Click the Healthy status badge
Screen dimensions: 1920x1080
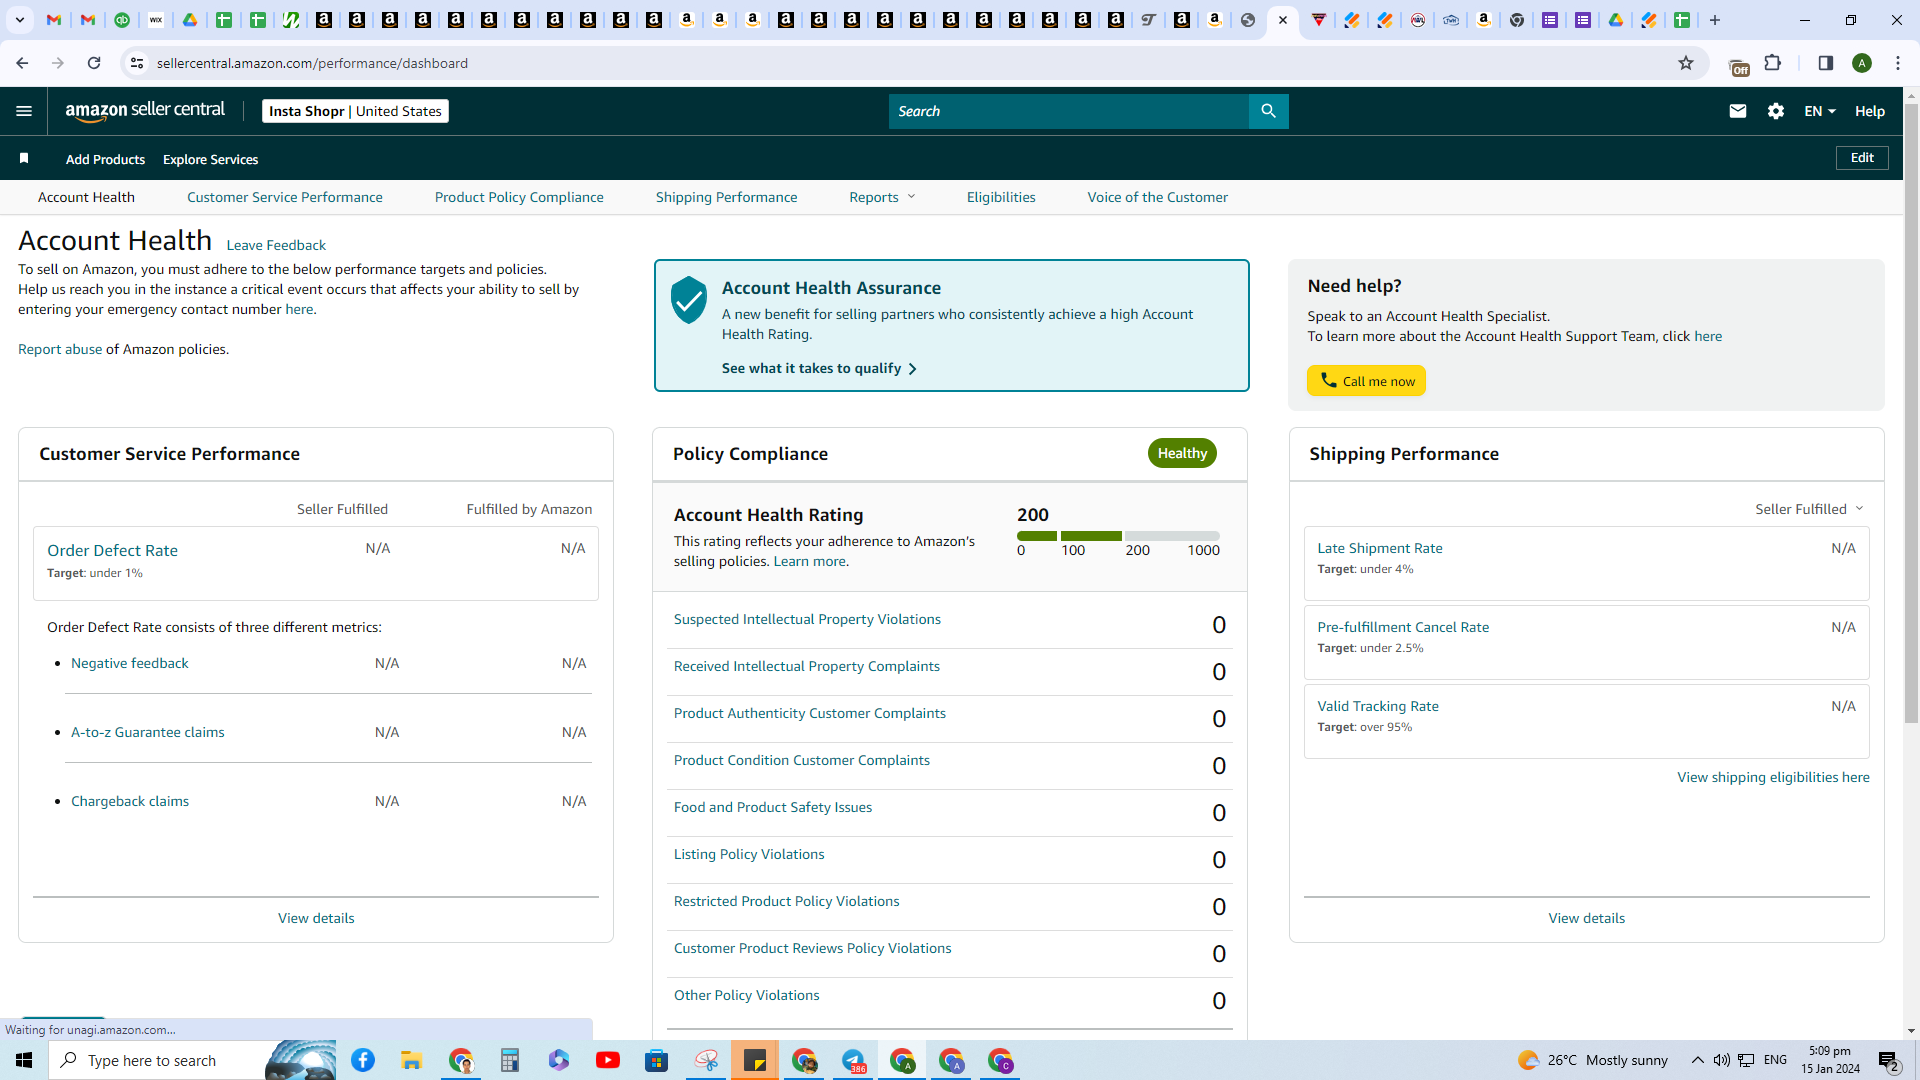click(1182, 453)
